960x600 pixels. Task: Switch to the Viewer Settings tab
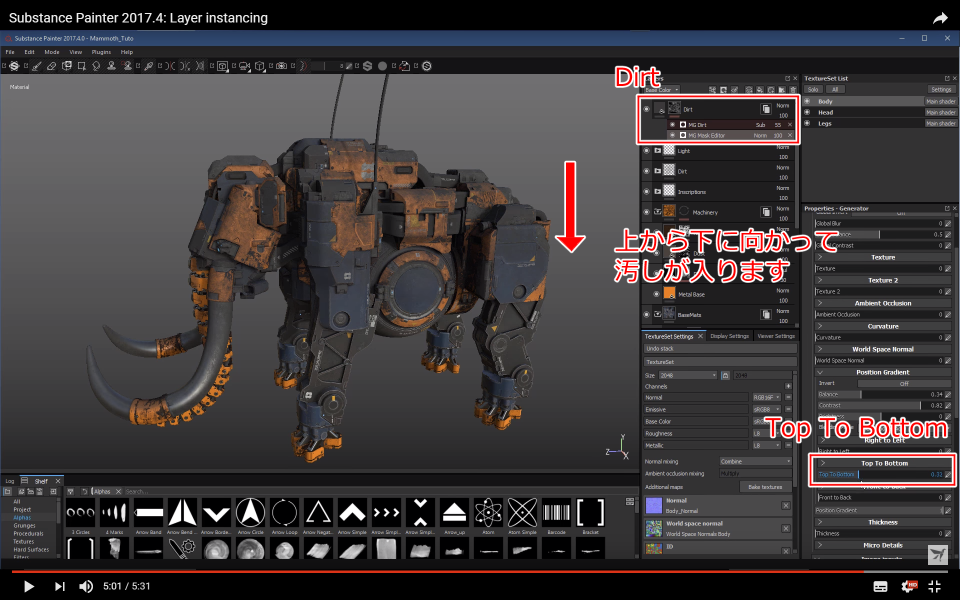(x=776, y=336)
